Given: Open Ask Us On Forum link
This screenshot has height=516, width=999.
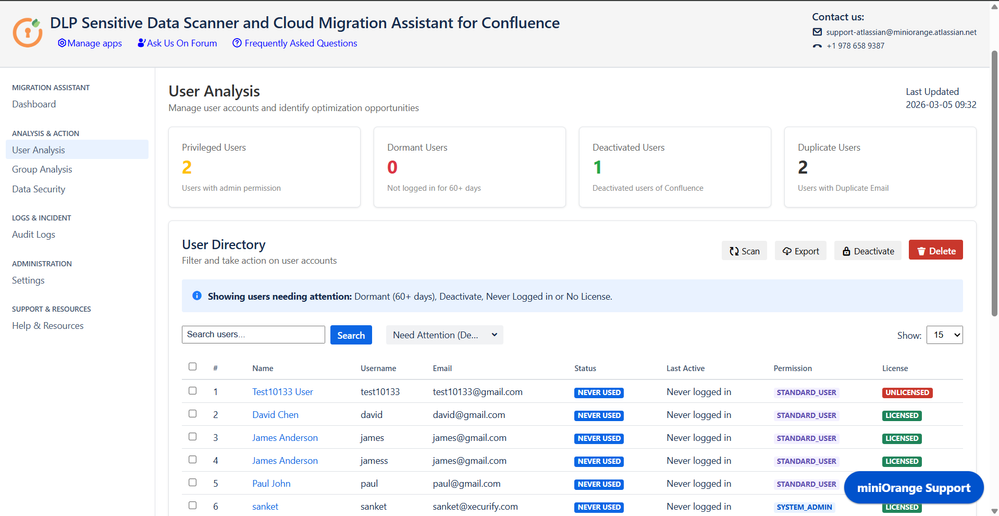Looking at the screenshot, I should click(x=177, y=43).
